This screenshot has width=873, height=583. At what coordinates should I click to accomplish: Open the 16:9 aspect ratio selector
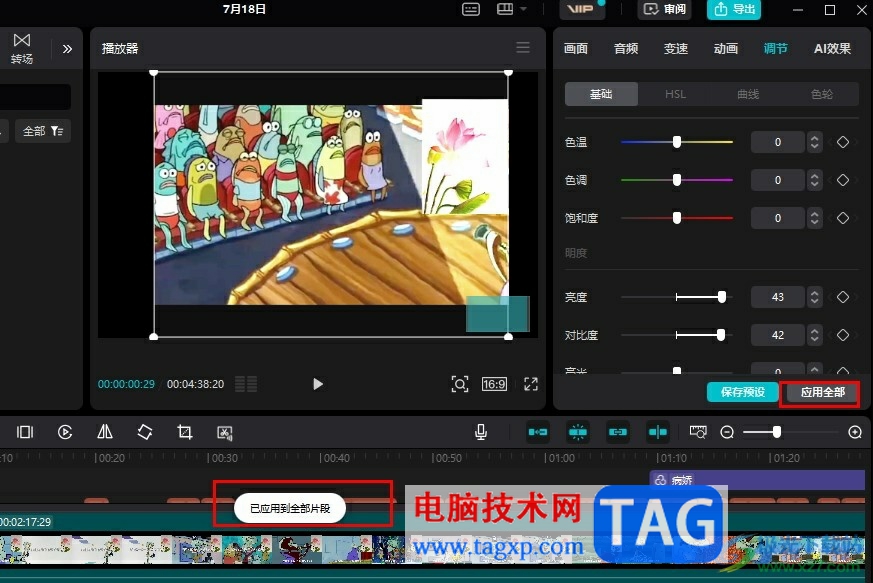(x=494, y=384)
